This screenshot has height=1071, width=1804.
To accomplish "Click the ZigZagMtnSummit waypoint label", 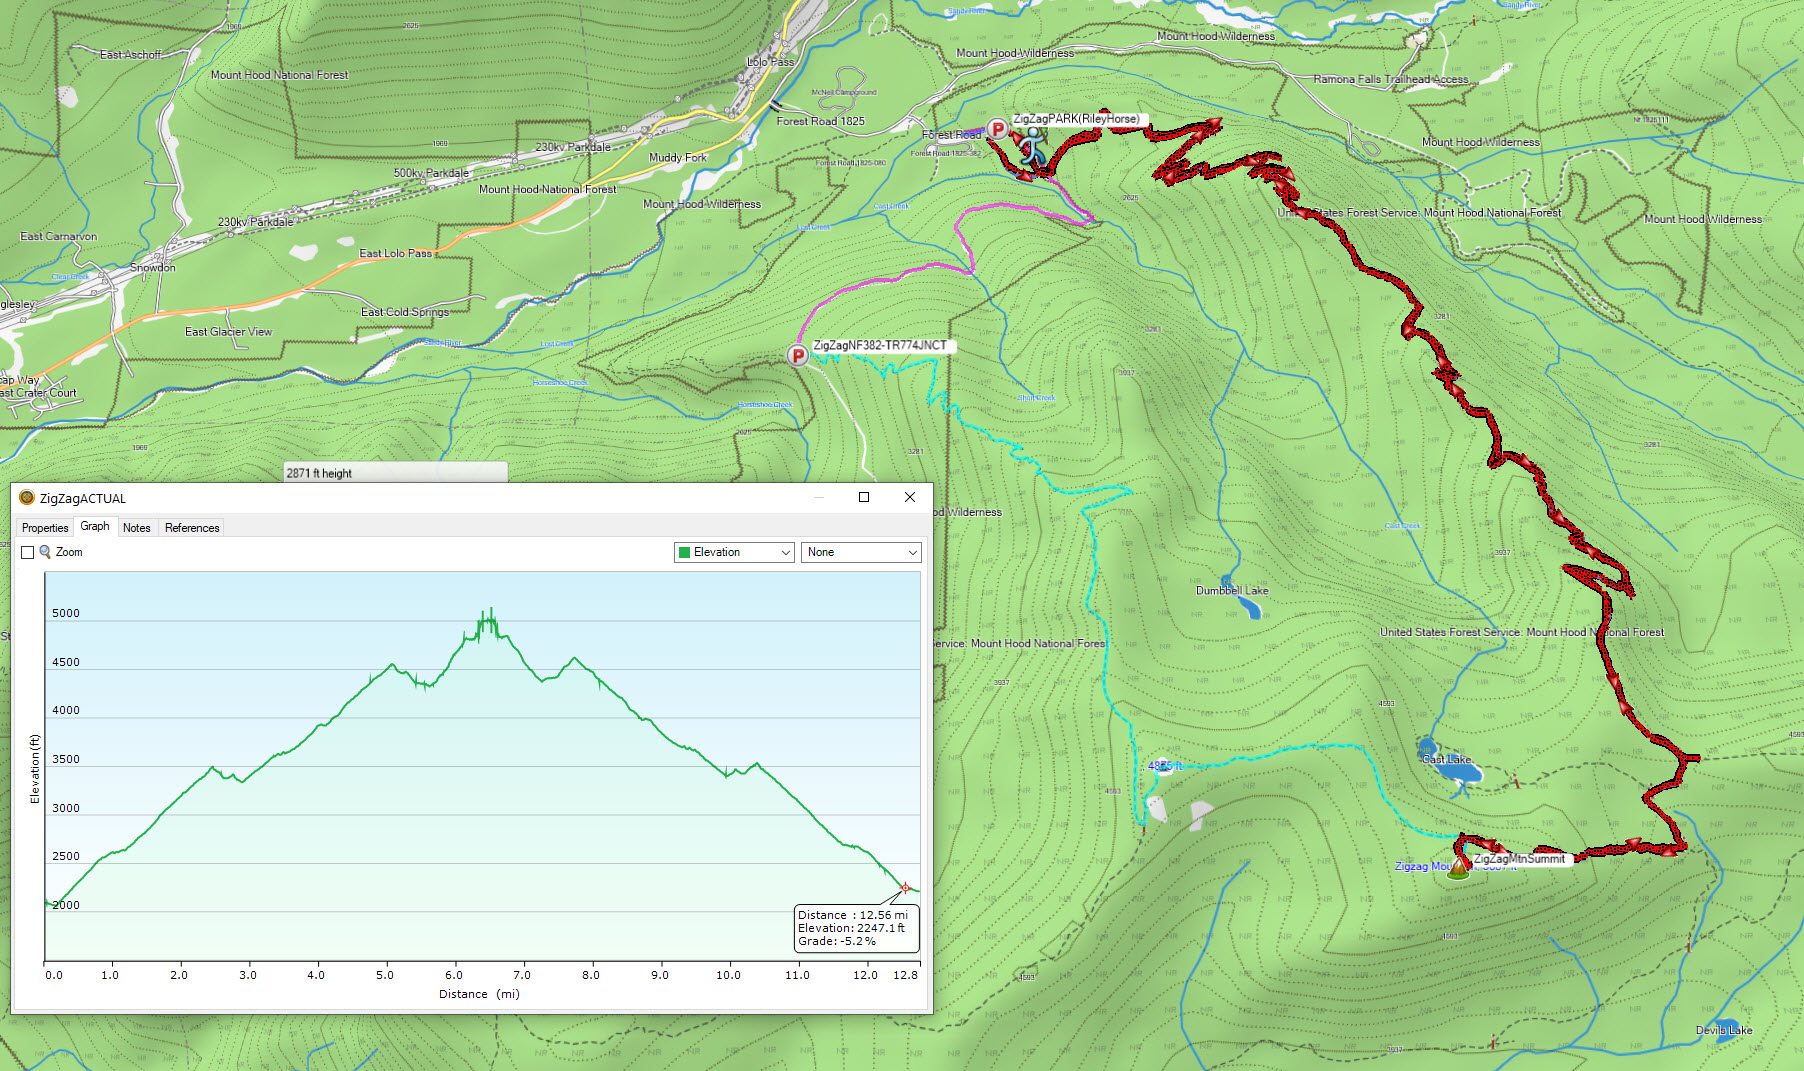I will pyautogui.click(x=1520, y=859).
